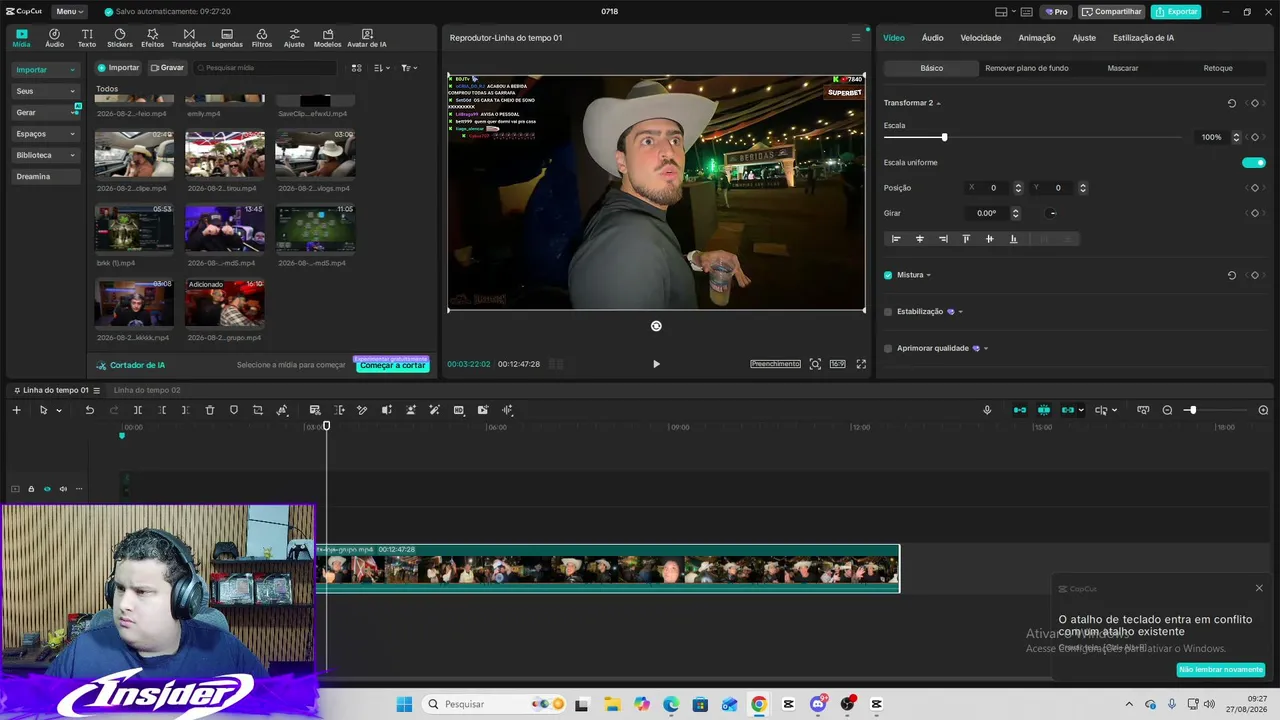This screenshot has height=720, width=1280.
Task: Zoom out the timeline
Action: pyautogui.click(x=1167, y=410)
